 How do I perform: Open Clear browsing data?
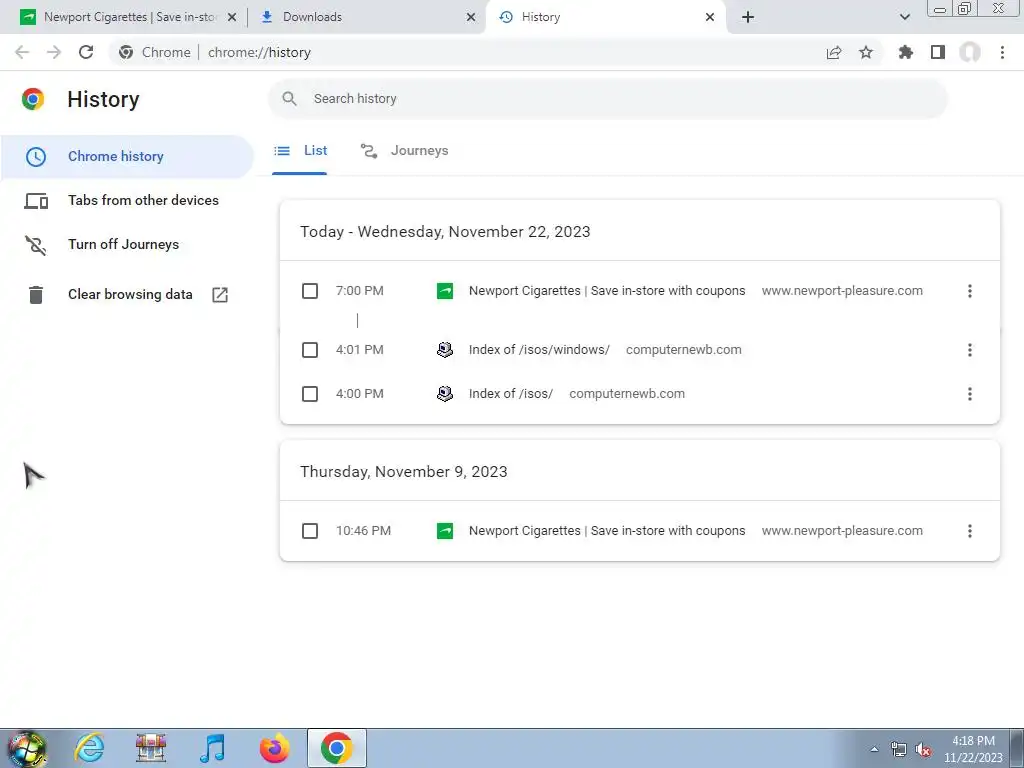coord(126,295)
